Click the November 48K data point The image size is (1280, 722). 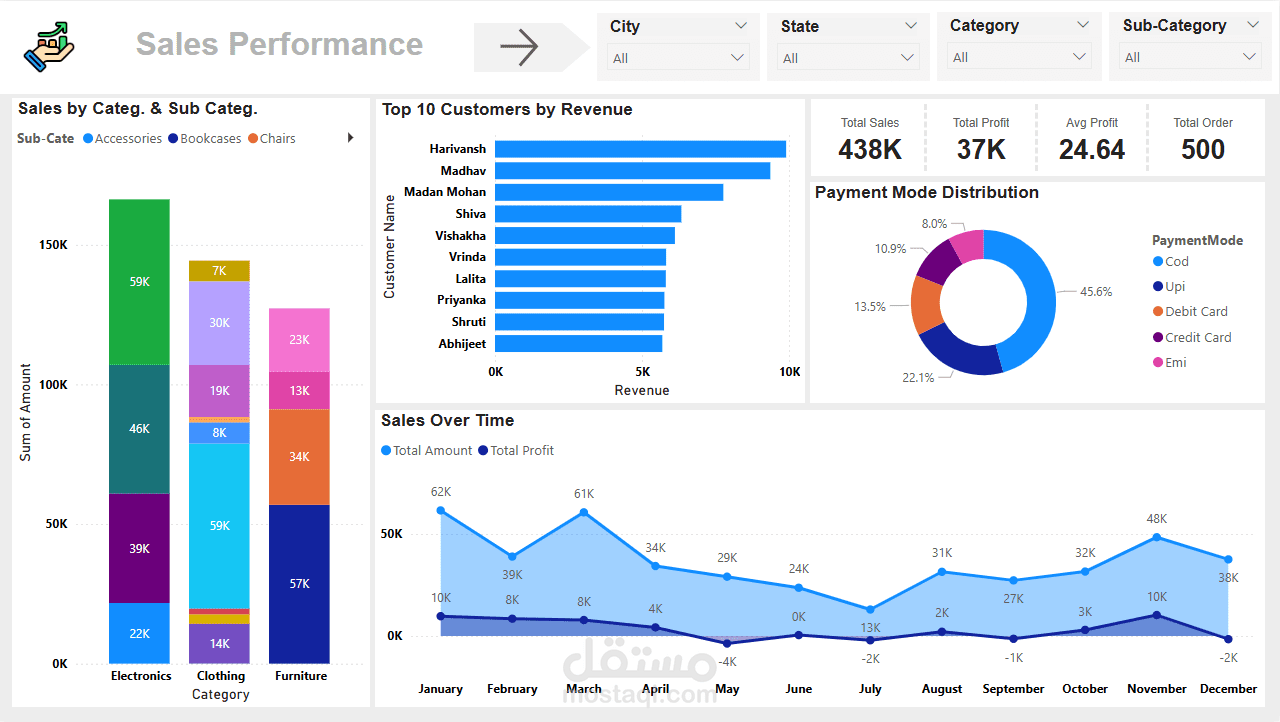[x=1157, y=537]
